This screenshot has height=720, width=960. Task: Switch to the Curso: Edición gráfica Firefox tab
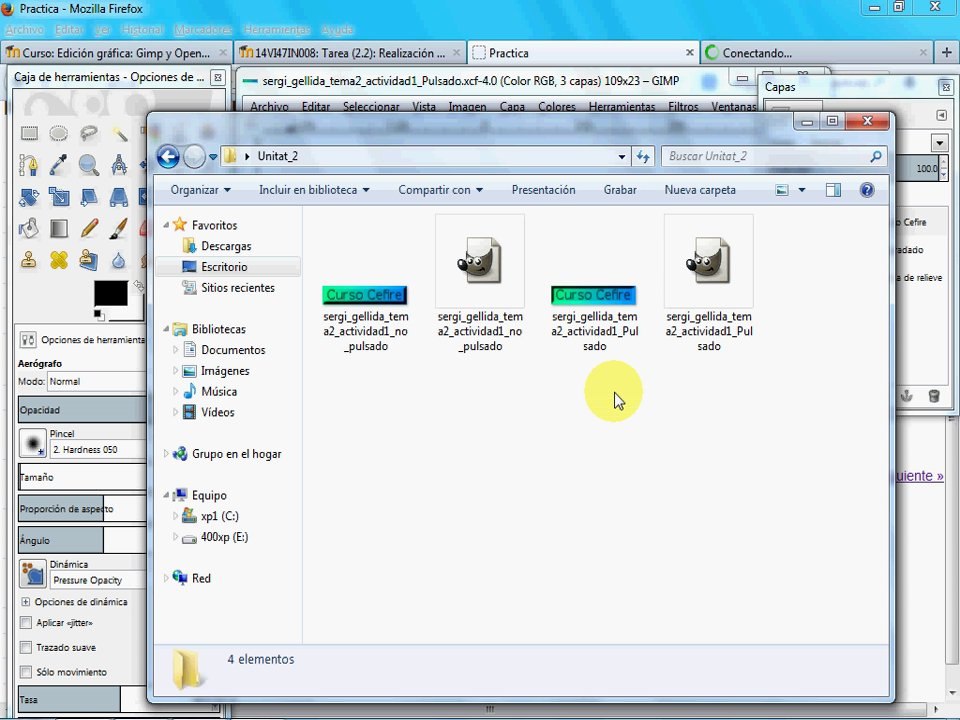coord(116,53)
